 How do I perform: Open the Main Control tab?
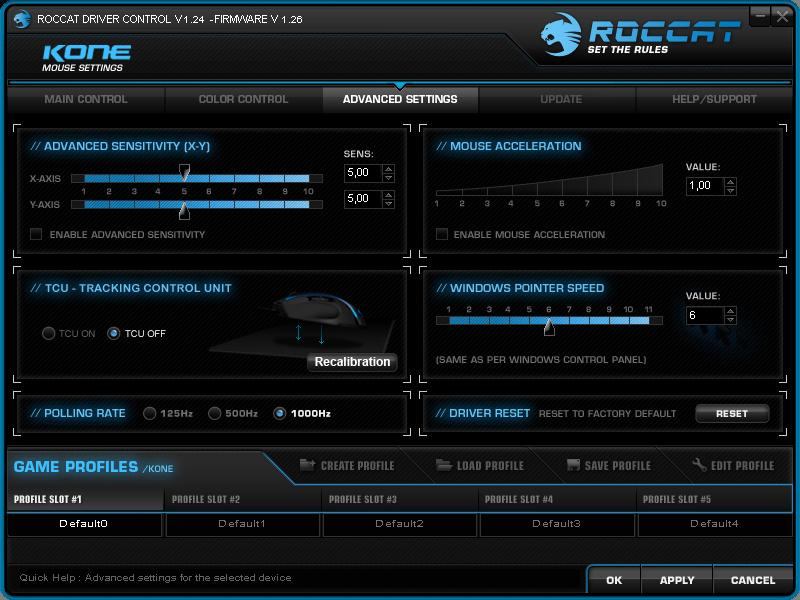[x=86, y=99]
